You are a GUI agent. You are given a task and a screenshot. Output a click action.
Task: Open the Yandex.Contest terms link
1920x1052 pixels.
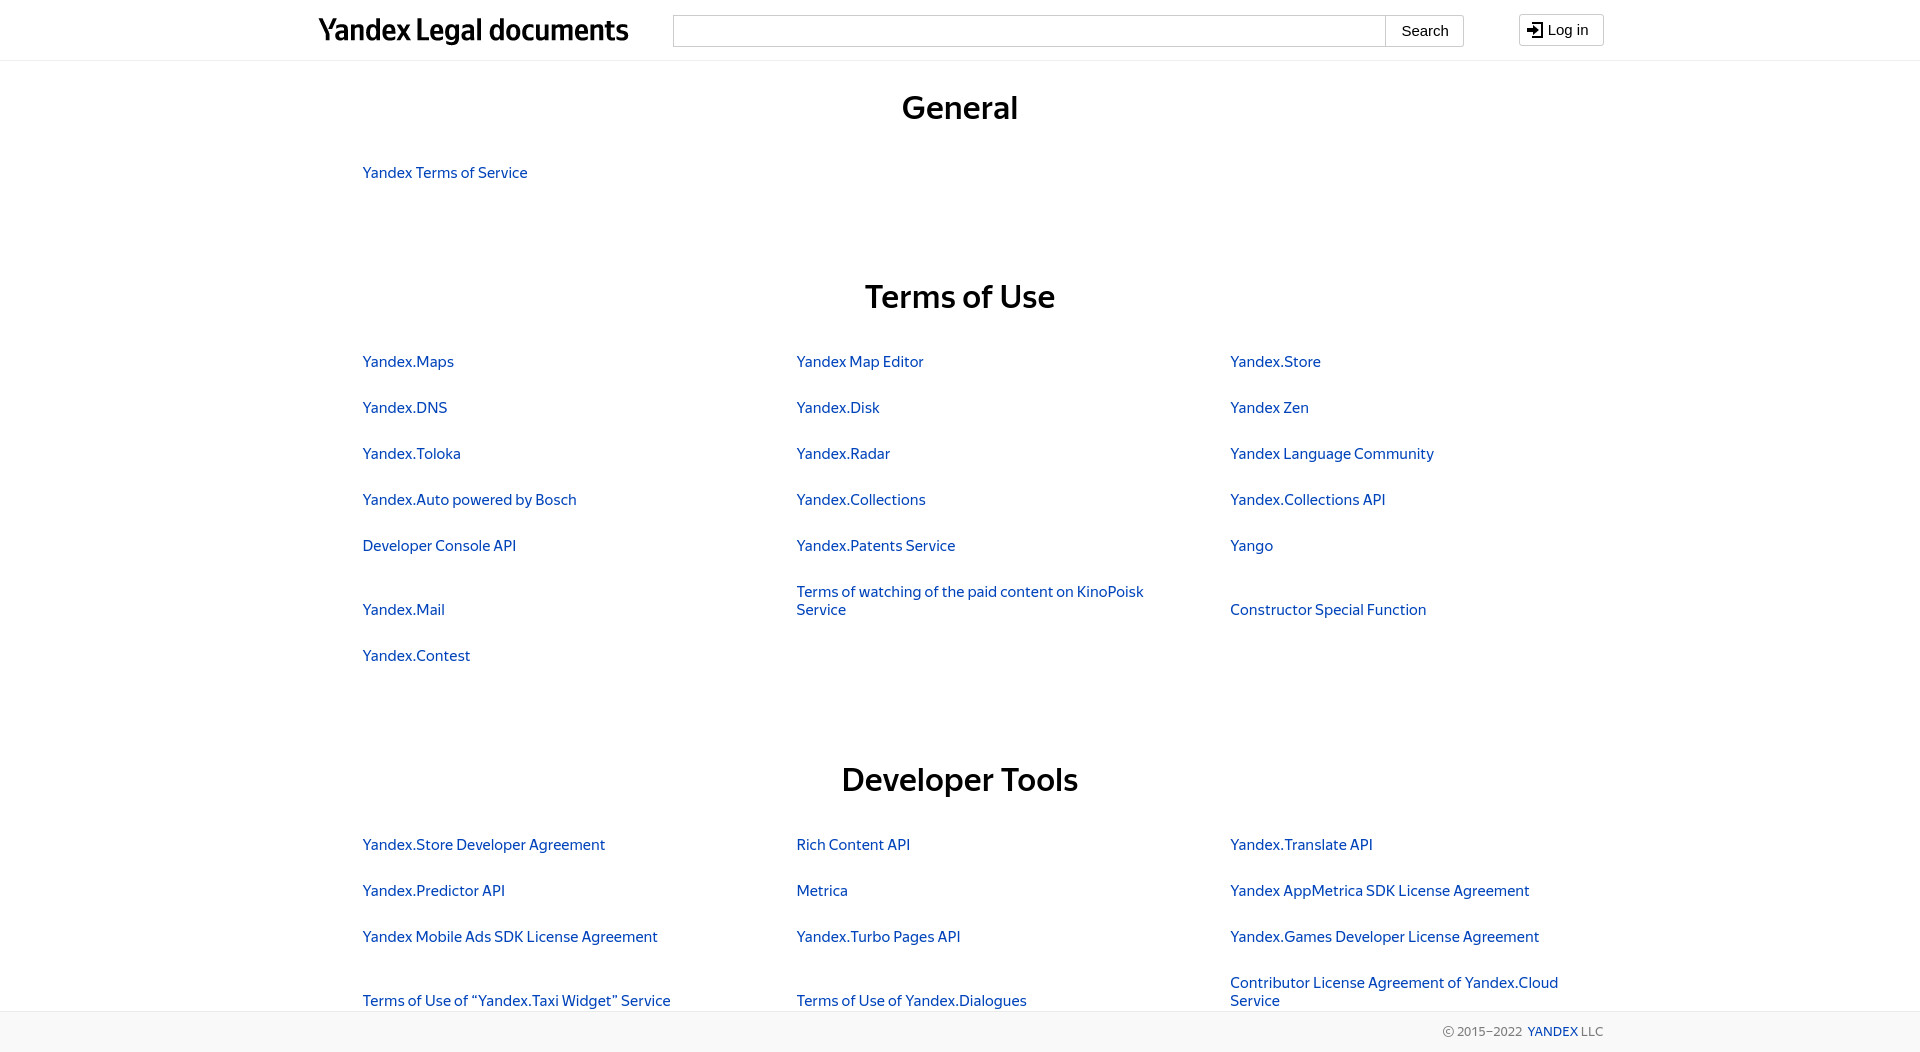coord(416,656)
